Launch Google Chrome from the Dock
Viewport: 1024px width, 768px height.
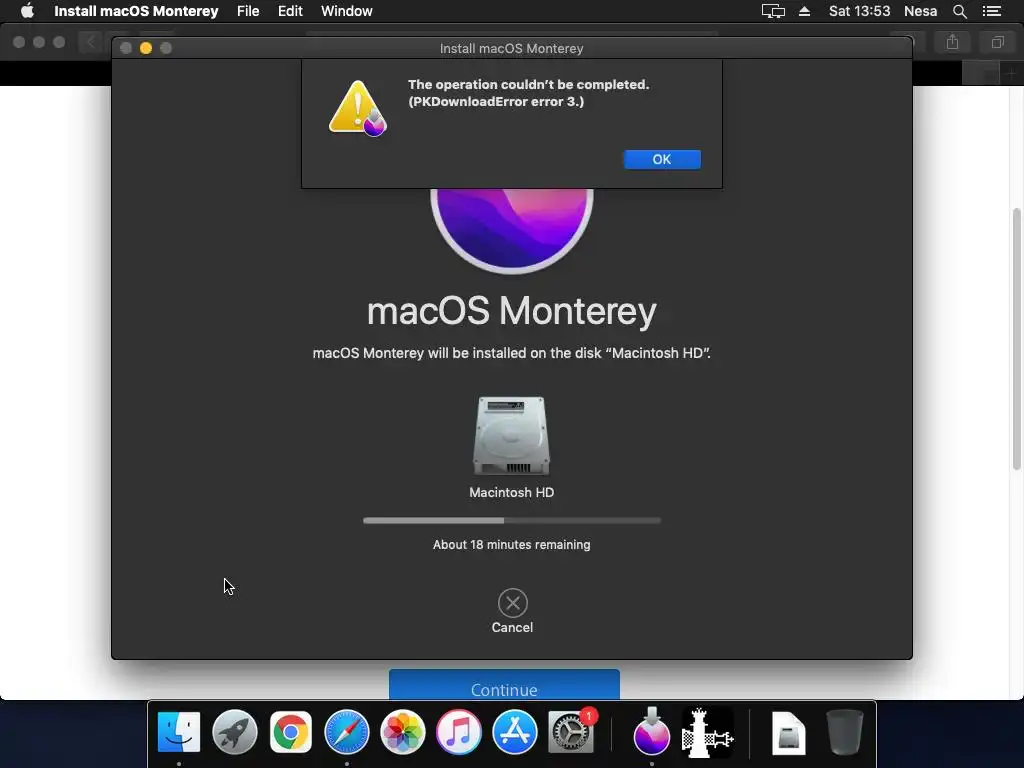tap(291, 732)
